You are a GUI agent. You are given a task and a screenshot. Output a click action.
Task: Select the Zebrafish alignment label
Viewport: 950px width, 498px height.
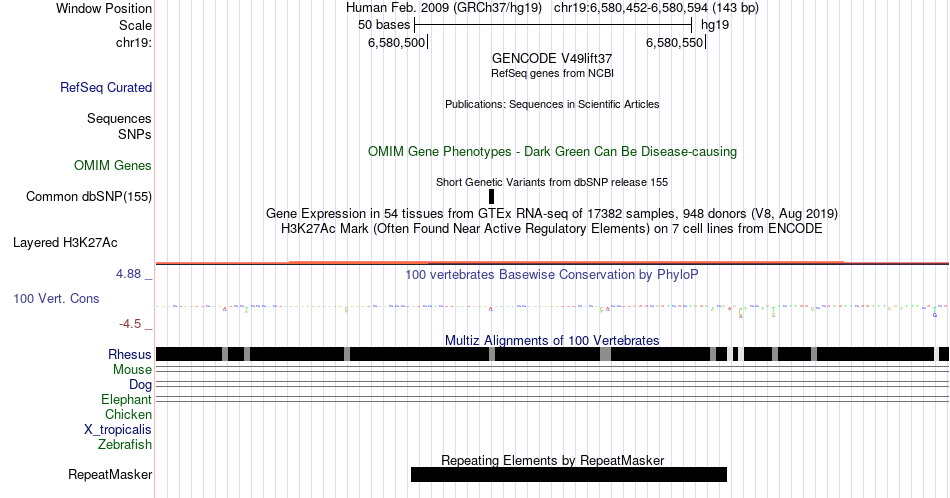(125, 444)
